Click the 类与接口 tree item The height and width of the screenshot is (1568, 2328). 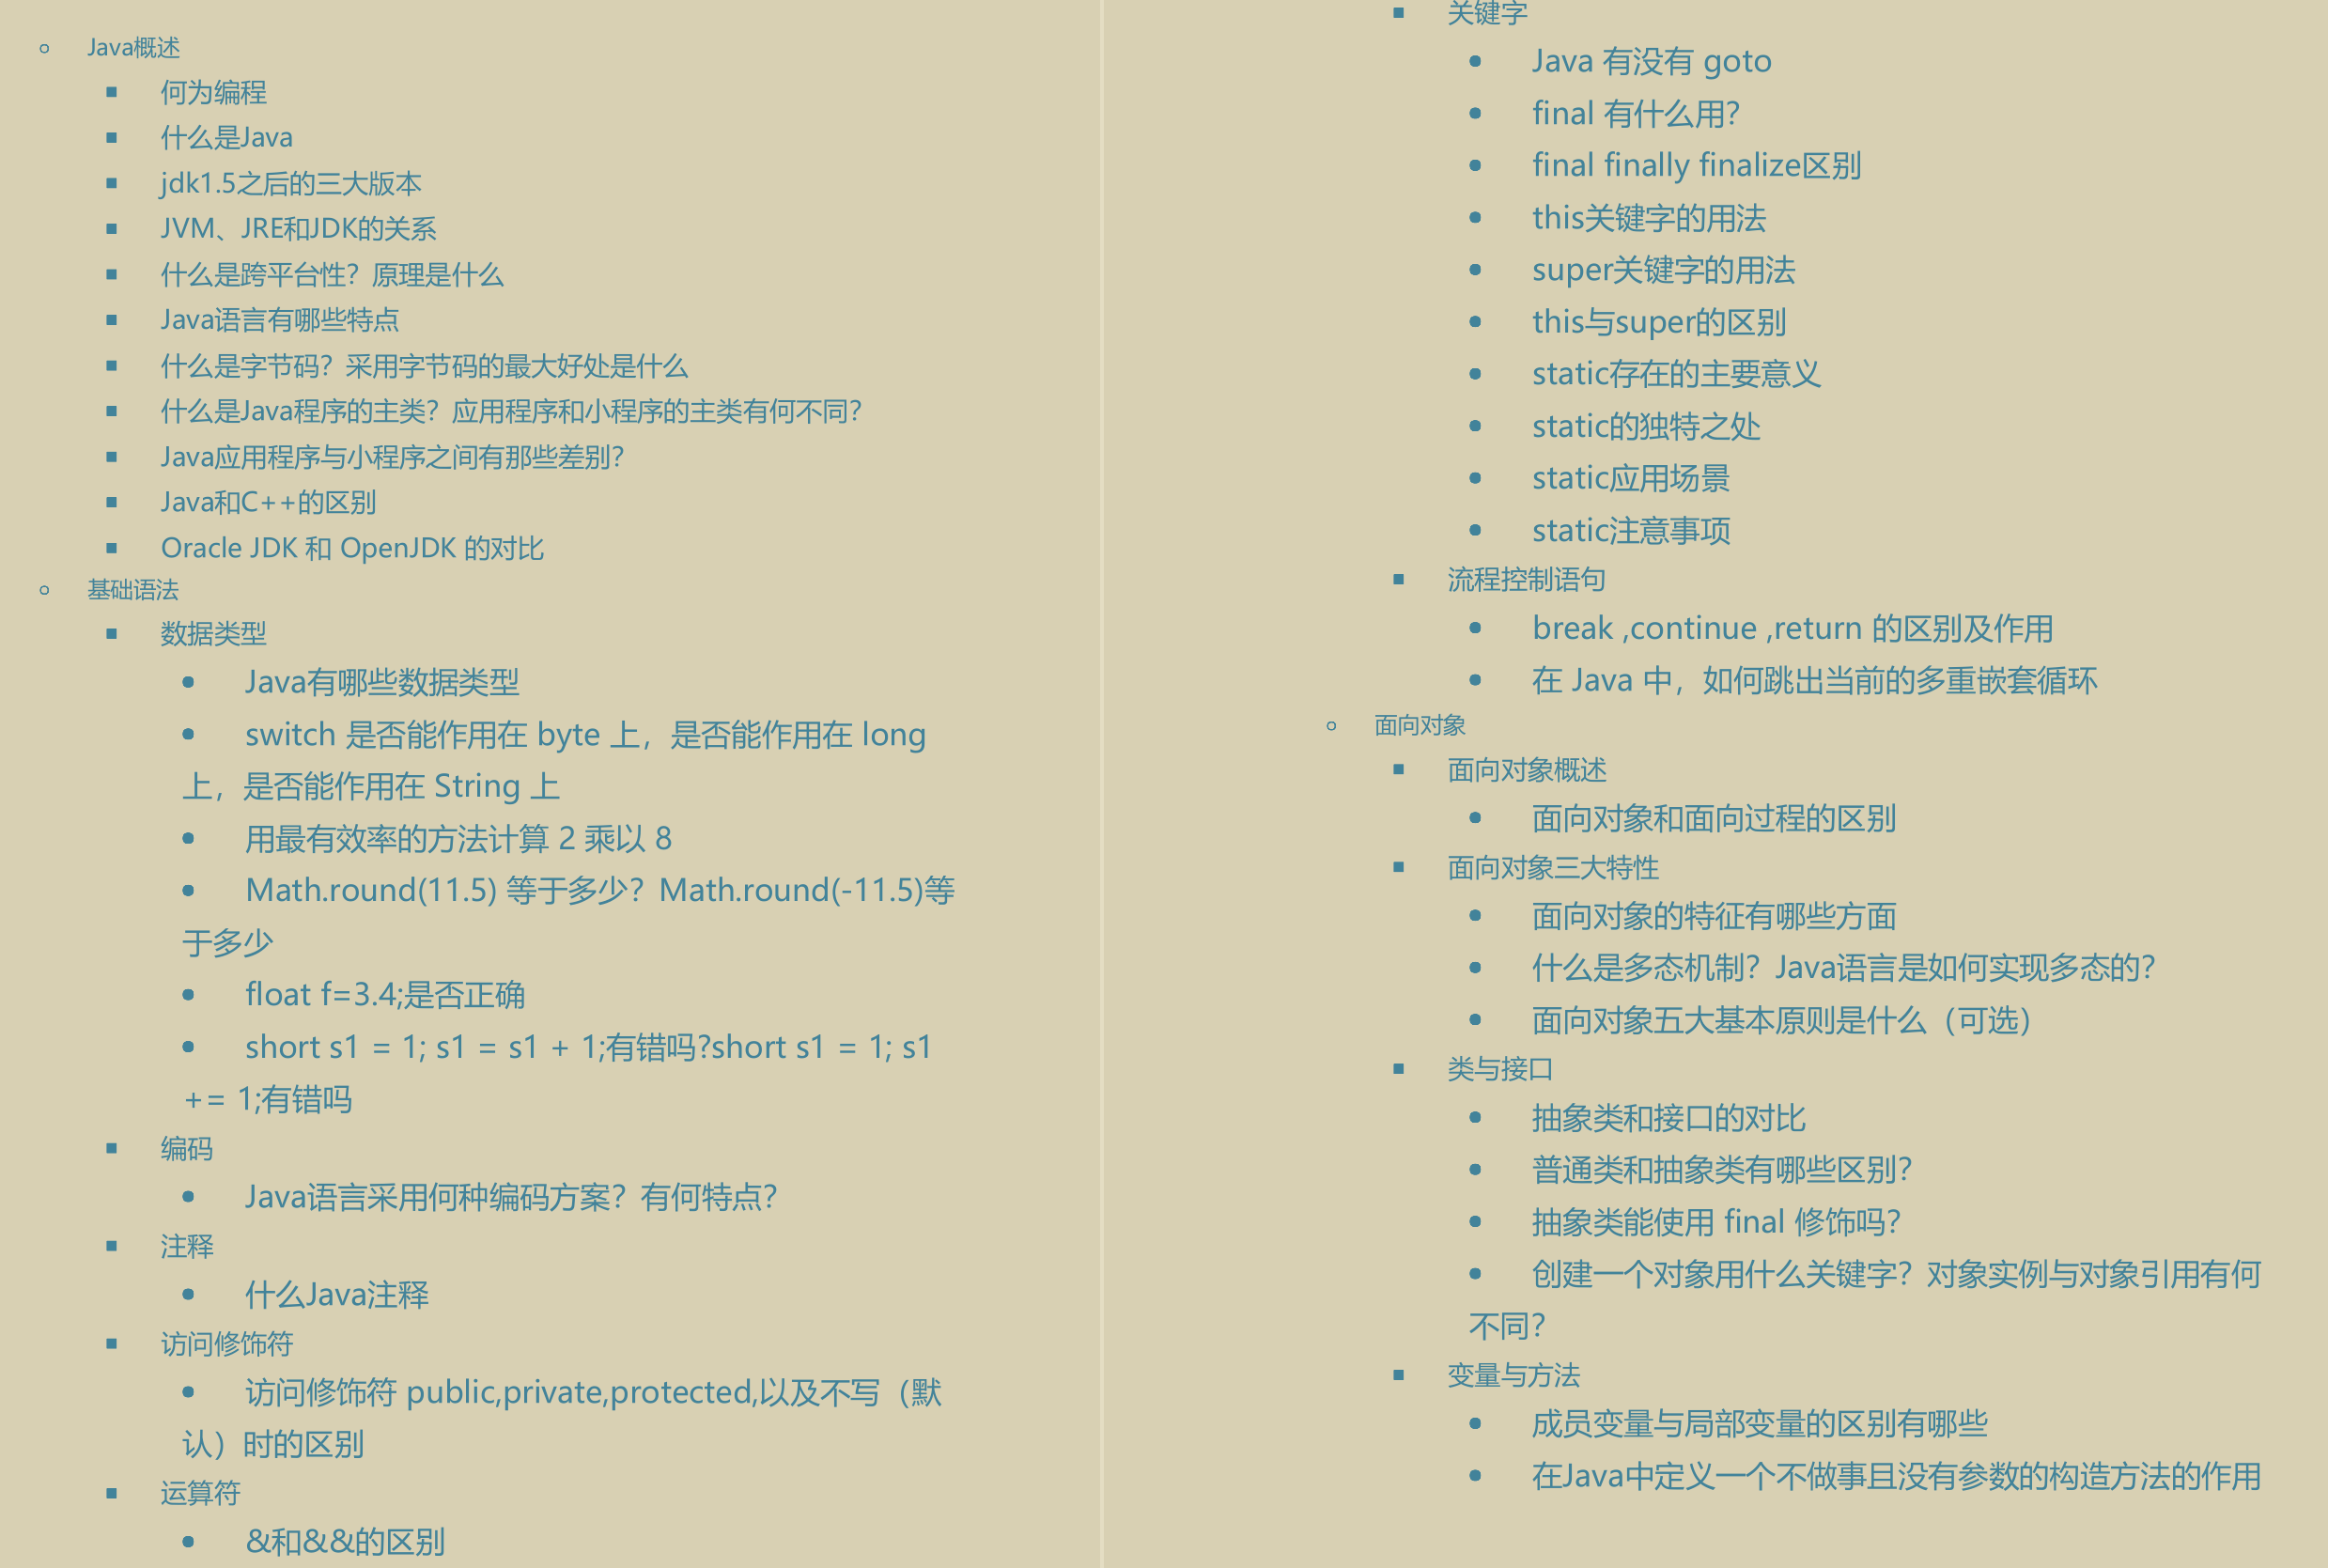coord(1490,1055)
